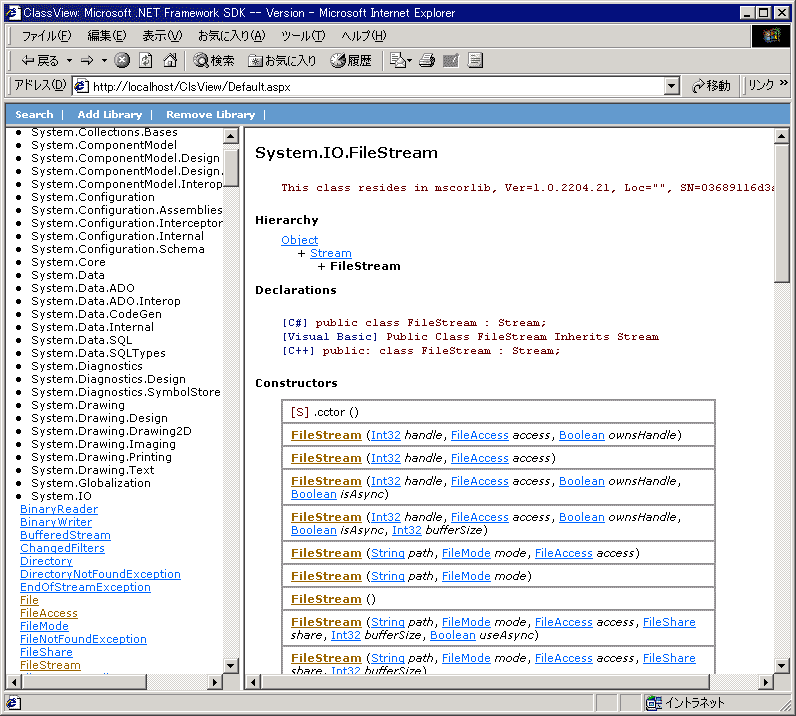Click the left pane scroll-up arrow
Image resolution: width=796 pixels, height=716 pixels.
(x=231, y=136)
